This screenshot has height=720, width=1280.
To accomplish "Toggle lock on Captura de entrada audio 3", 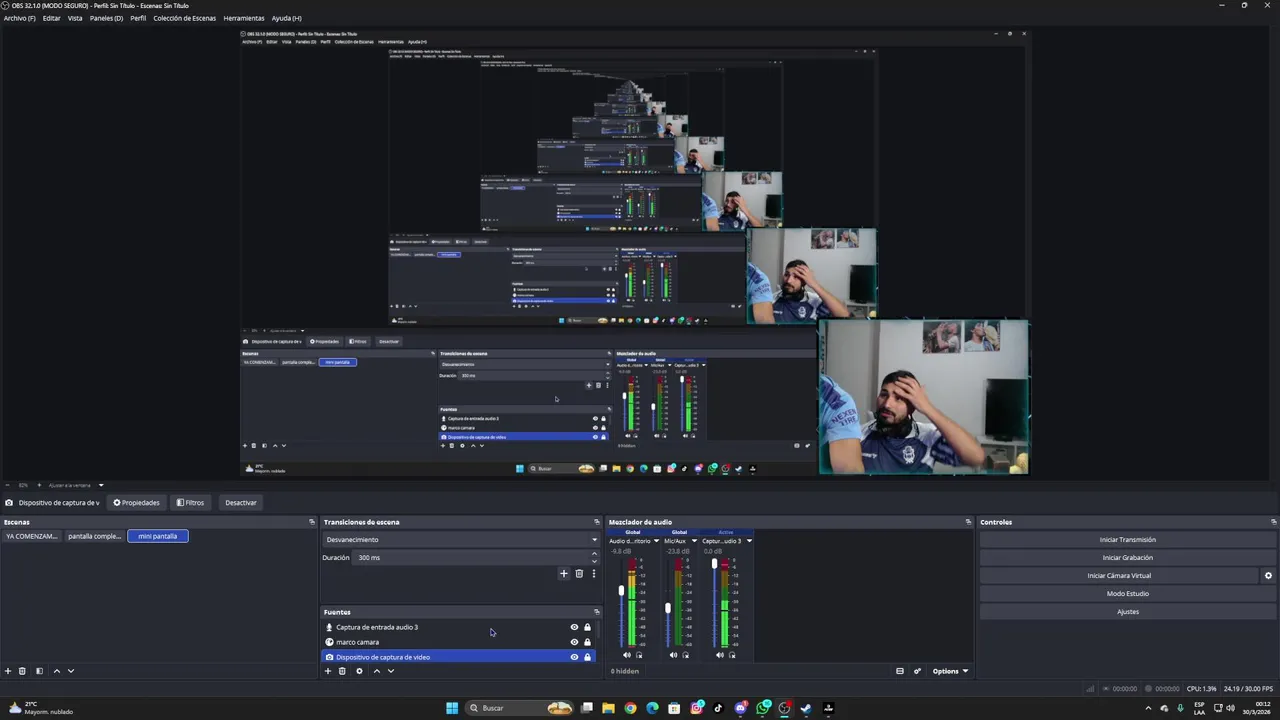I will click(x=587, y=627).
